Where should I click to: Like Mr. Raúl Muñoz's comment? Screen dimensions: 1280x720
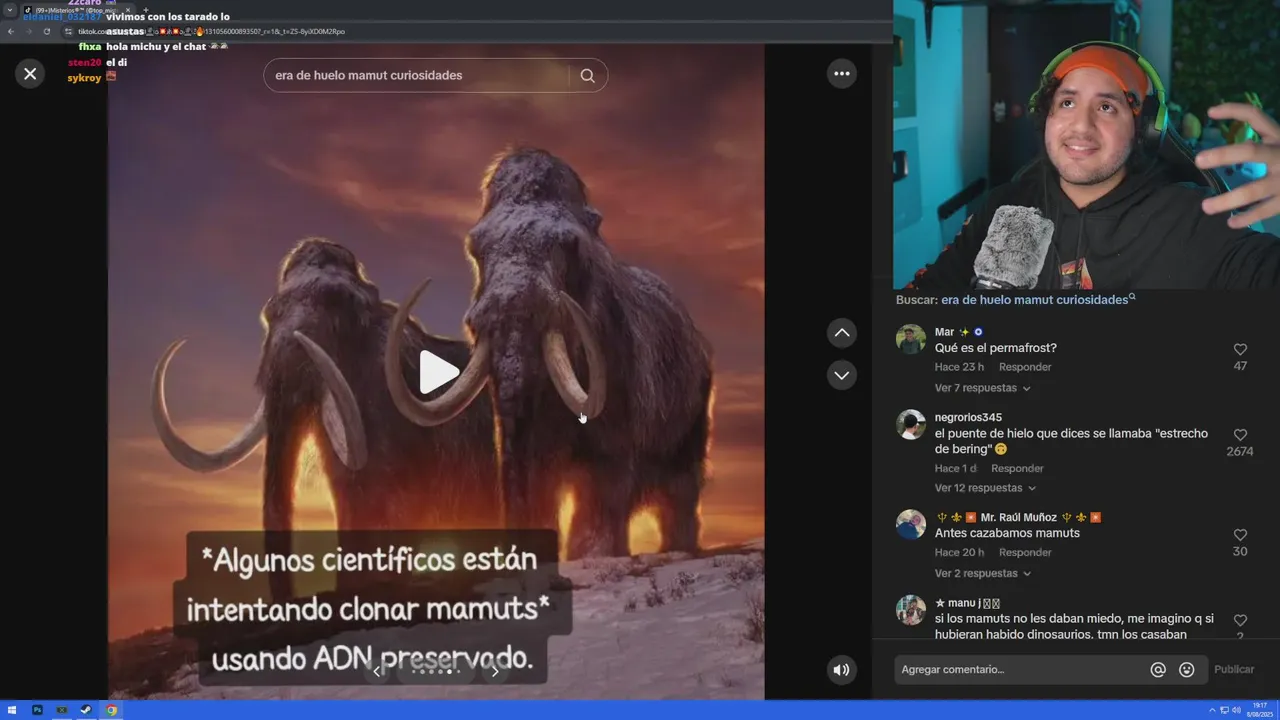click(1240, 535)
